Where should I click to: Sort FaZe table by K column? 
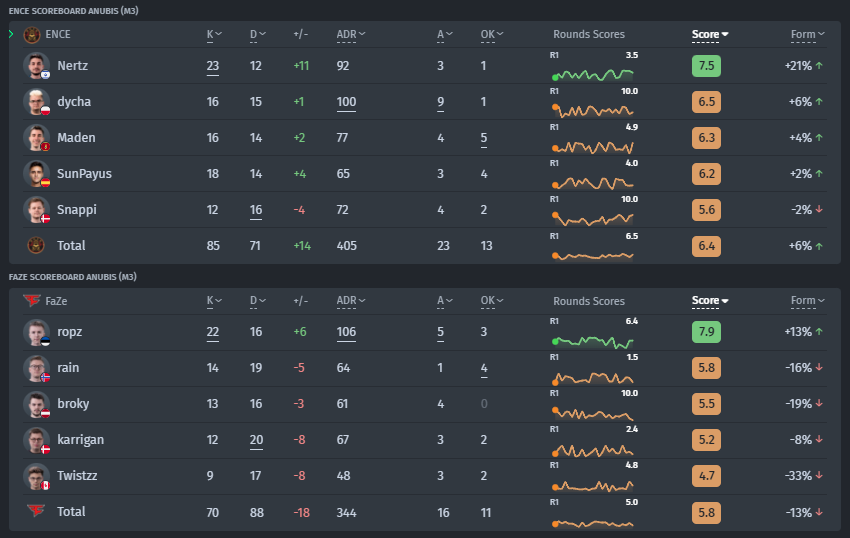coord(214,301)
